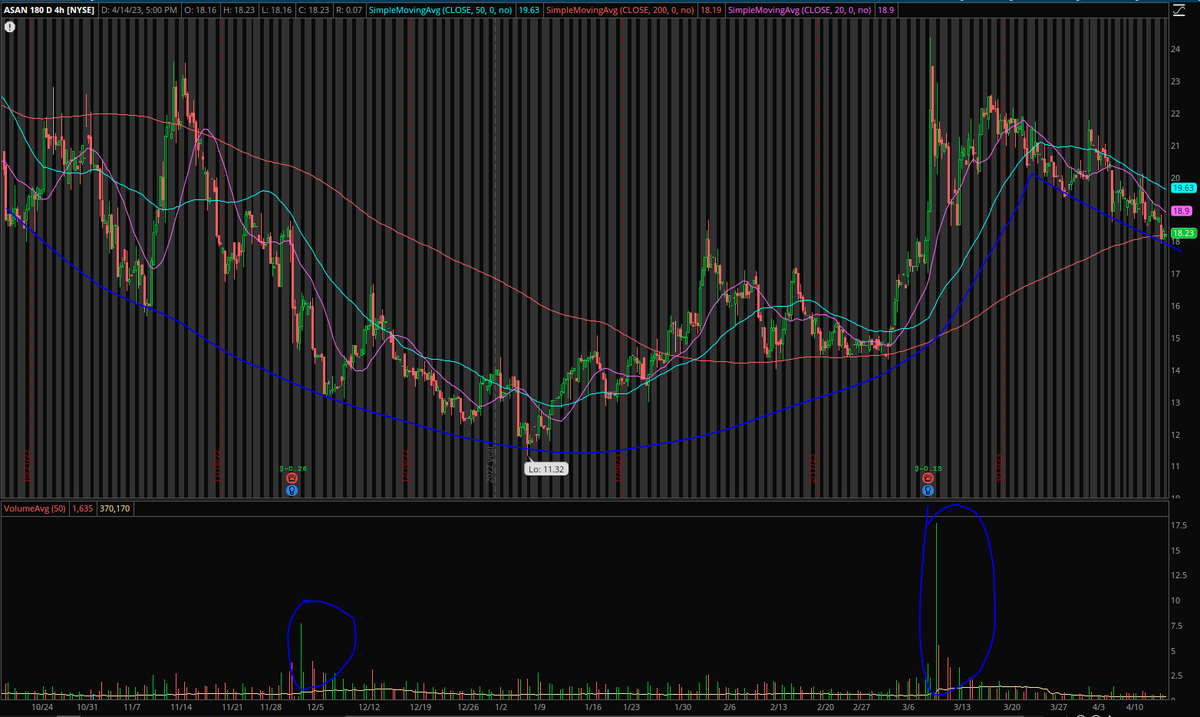Click the red earnings icon below $-0.26

(x=291, y=479)
